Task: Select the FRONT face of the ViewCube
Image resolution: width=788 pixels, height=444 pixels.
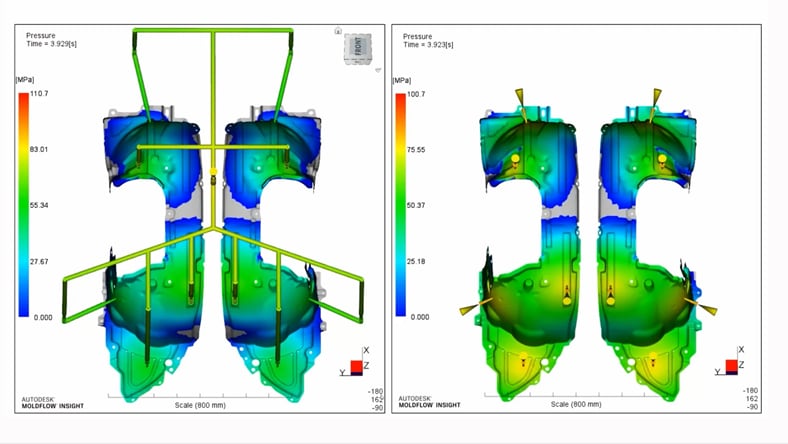Action: point(358,46)
